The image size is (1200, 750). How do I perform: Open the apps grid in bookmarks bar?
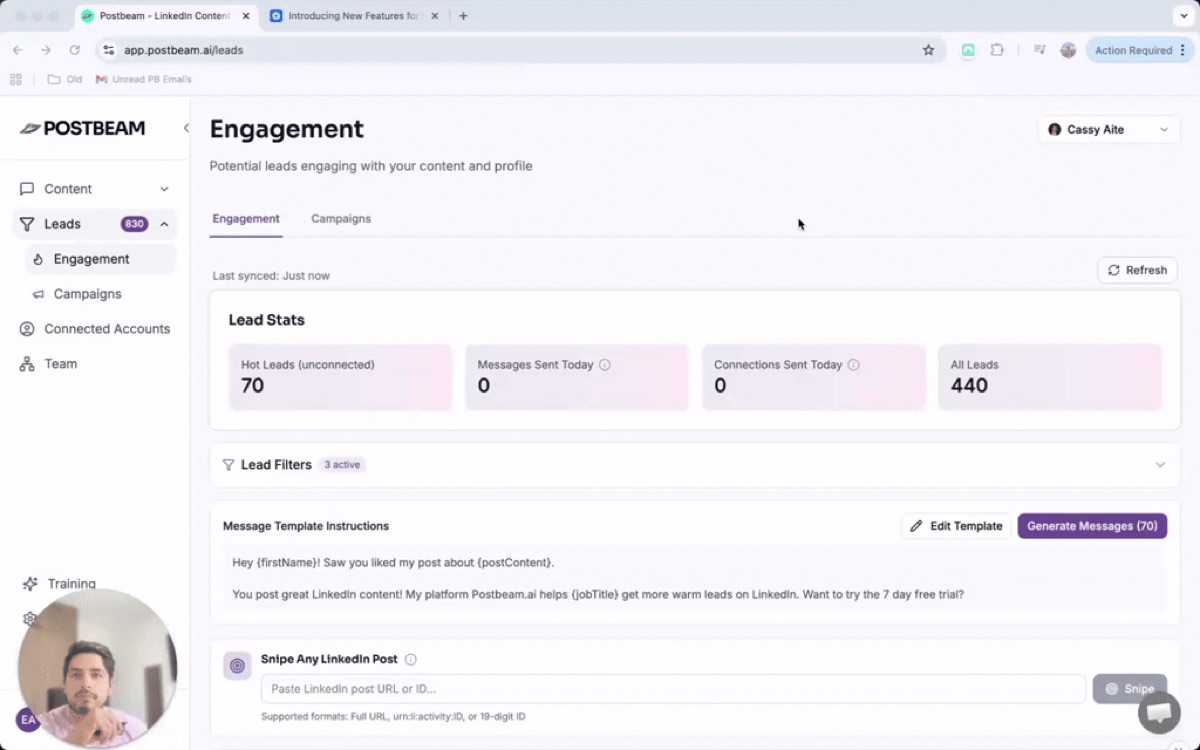(16, 79)
